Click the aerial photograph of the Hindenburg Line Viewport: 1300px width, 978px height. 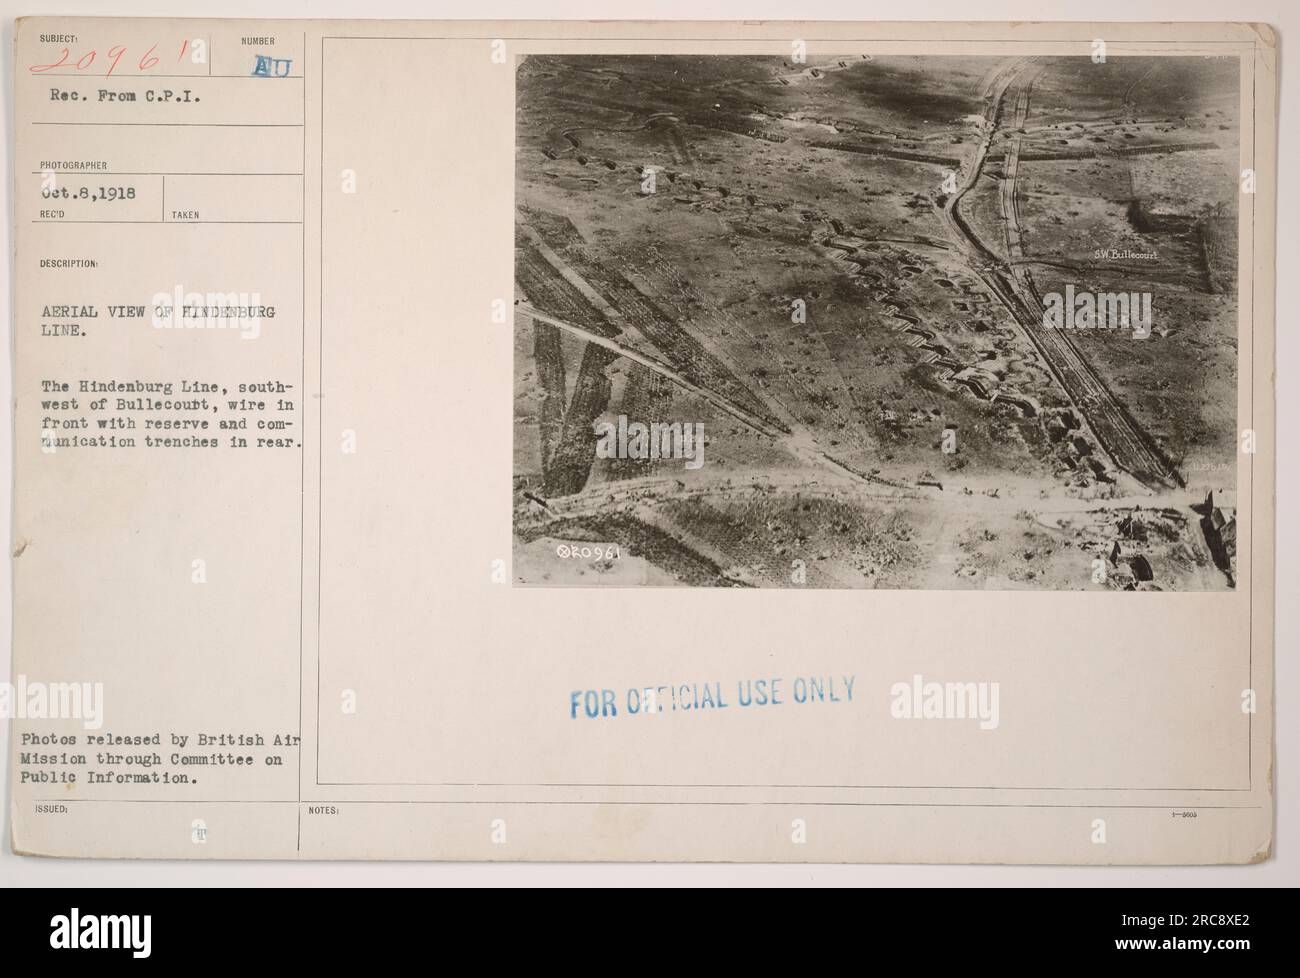(875, 321)
